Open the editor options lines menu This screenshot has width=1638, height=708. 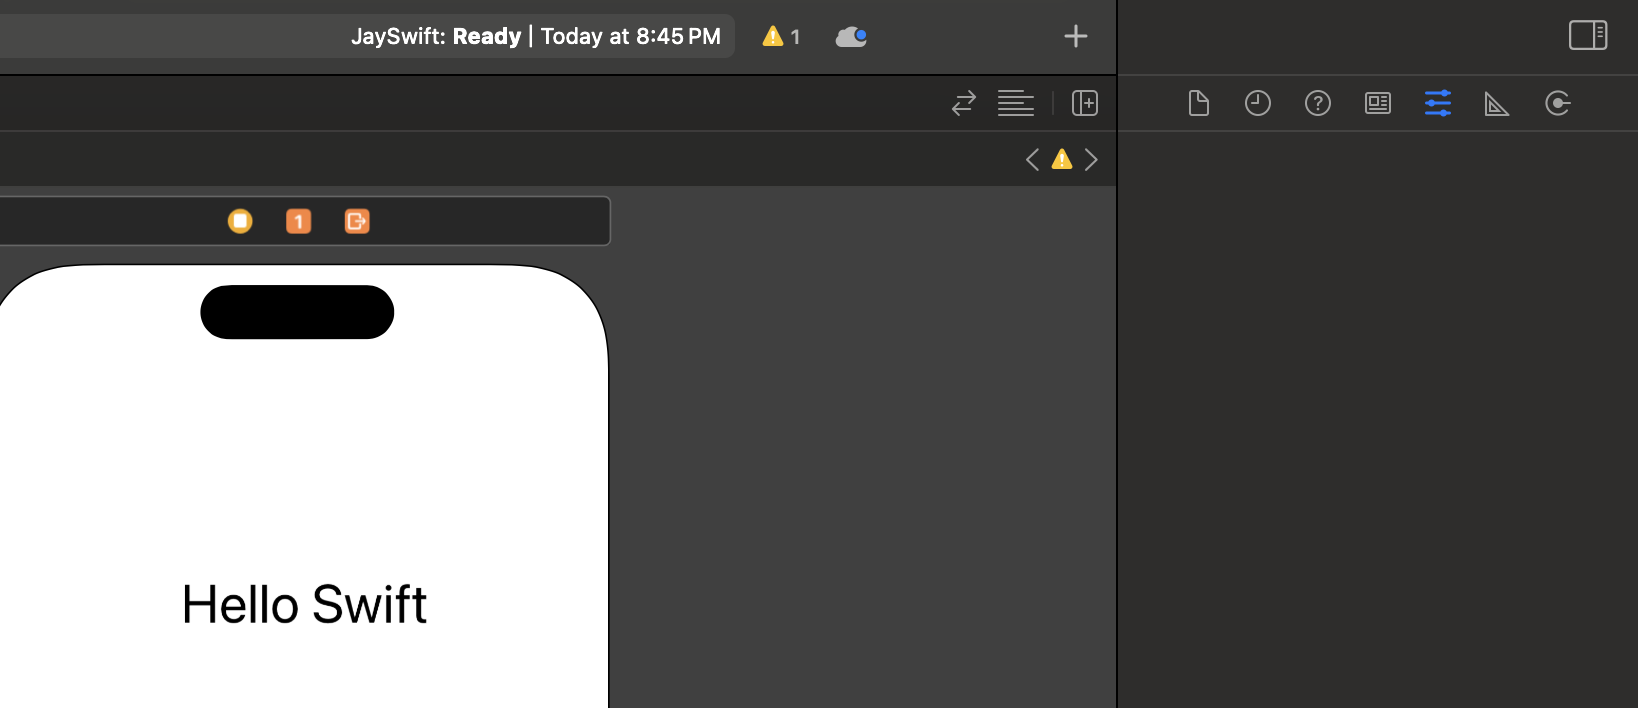click(1015, 103)
